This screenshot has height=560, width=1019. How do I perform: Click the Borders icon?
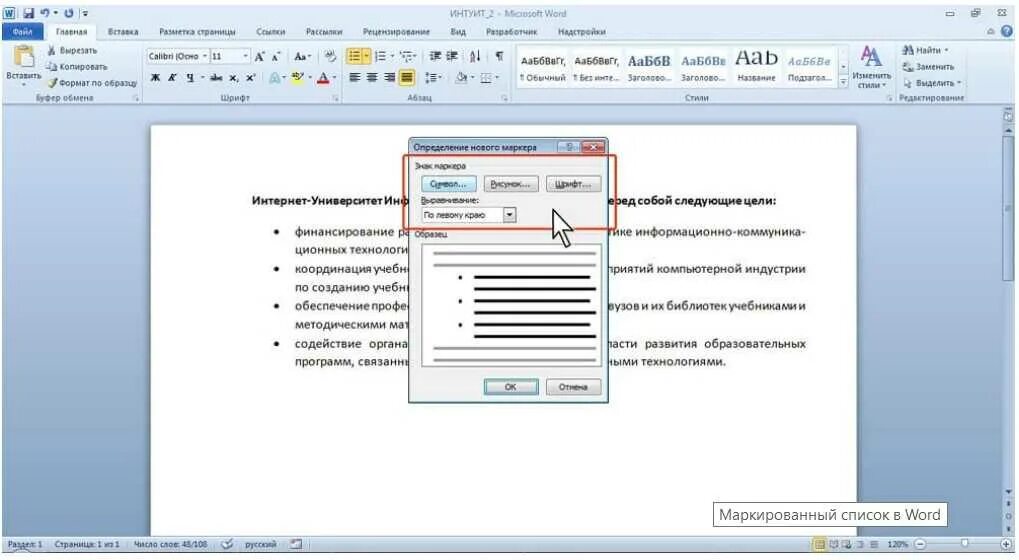click(x=485, y=77)
